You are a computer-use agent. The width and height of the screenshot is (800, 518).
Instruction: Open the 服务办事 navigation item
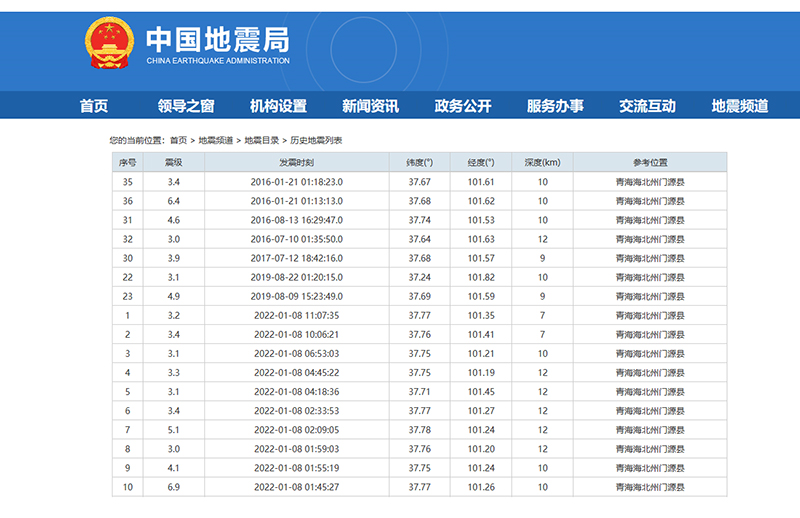pos(555,106)
